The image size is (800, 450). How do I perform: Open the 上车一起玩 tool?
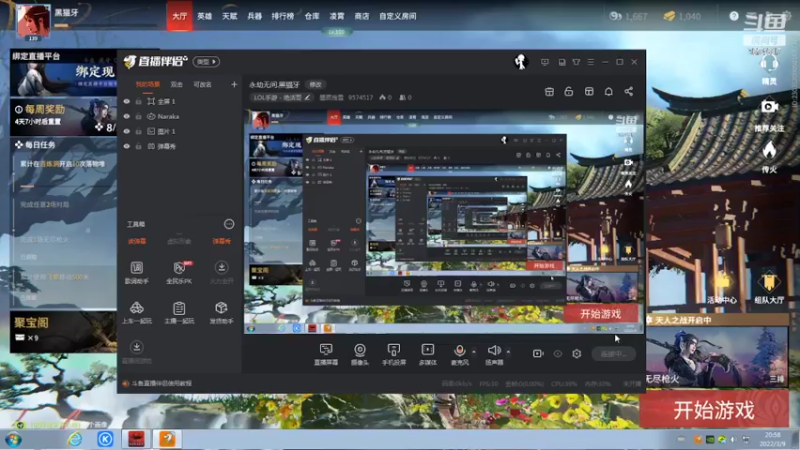click(x=136, y=312)
